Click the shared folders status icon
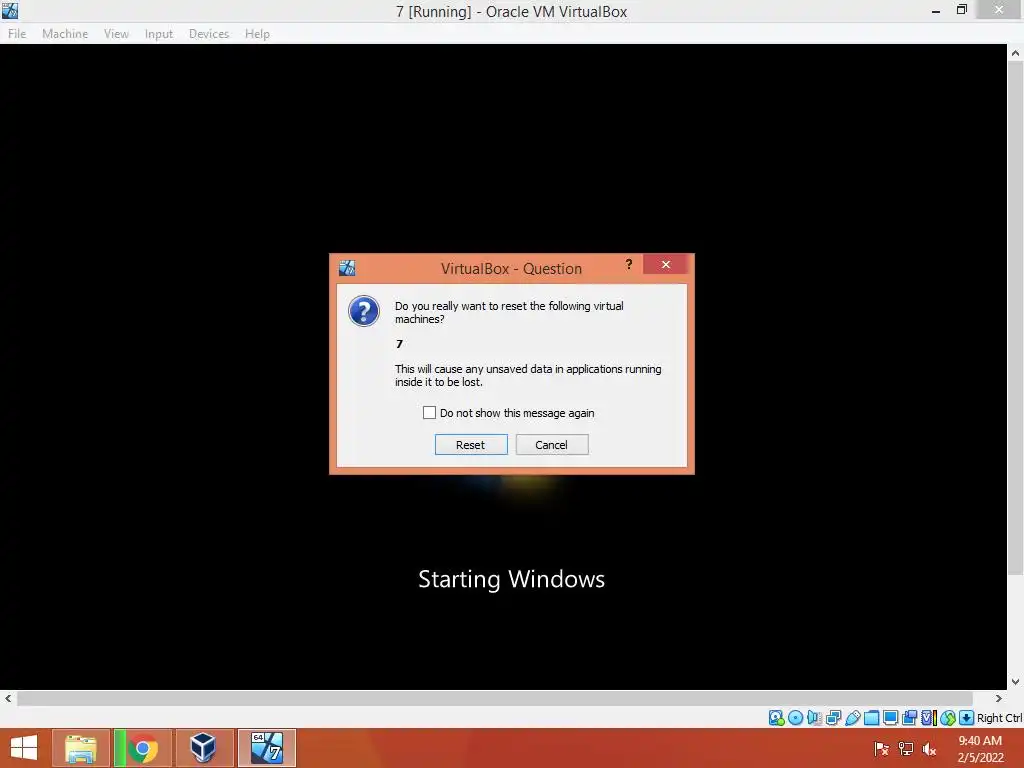Viewport: 1024px width, 768px height. point(871,718)
